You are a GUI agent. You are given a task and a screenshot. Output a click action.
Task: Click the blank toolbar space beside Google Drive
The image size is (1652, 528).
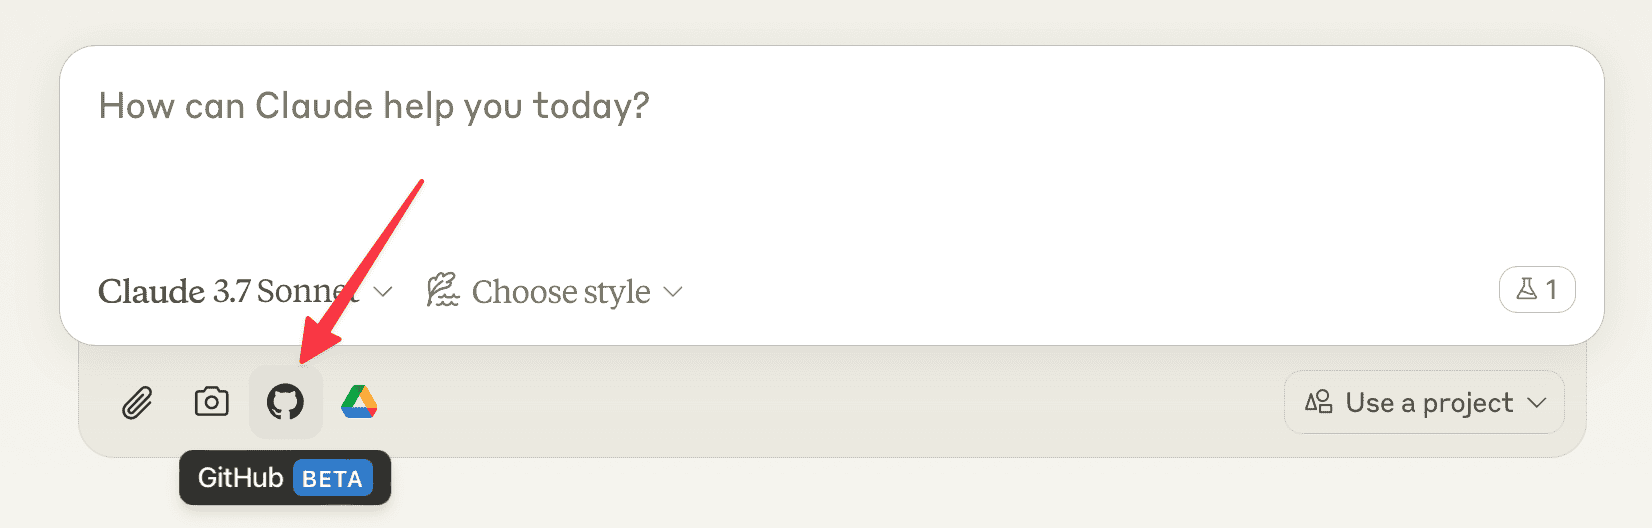800,402
